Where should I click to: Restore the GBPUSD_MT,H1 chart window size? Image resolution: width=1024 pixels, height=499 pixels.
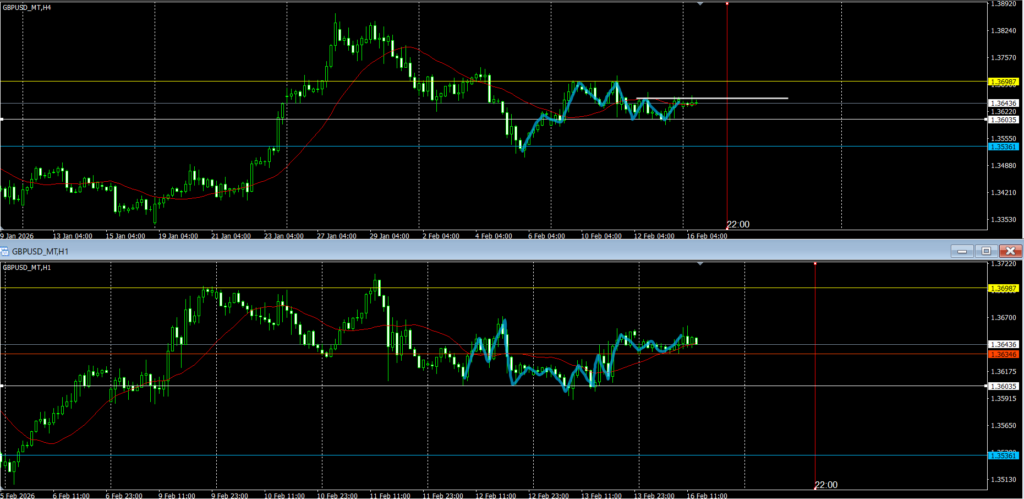(986, 250)
